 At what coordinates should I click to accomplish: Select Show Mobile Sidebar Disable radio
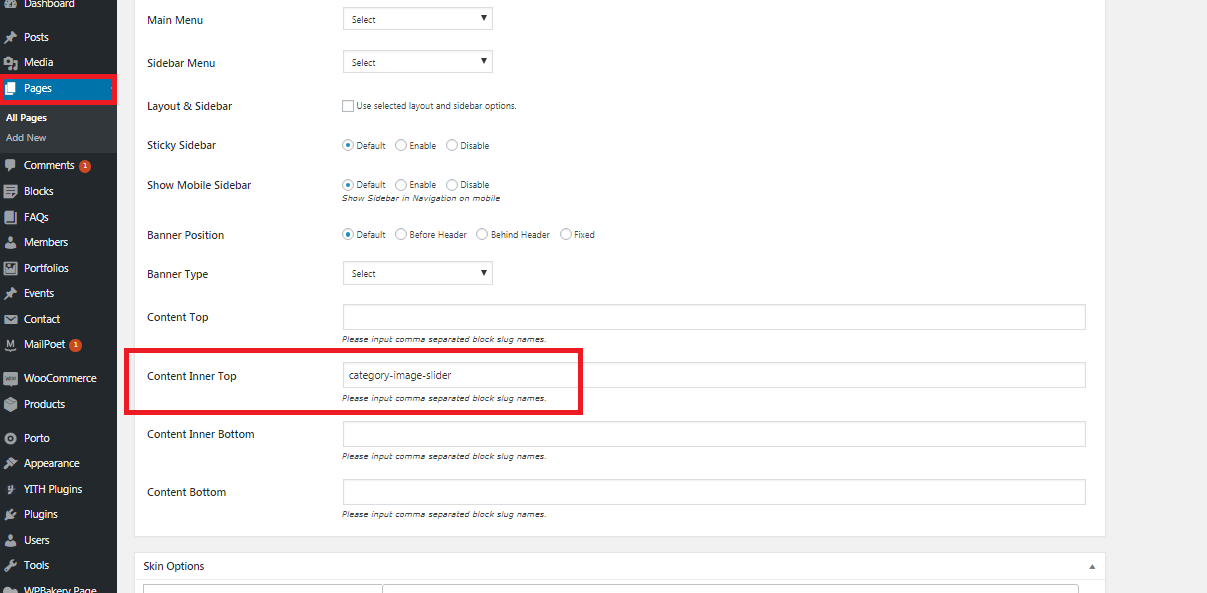click(x=452, y=184)
